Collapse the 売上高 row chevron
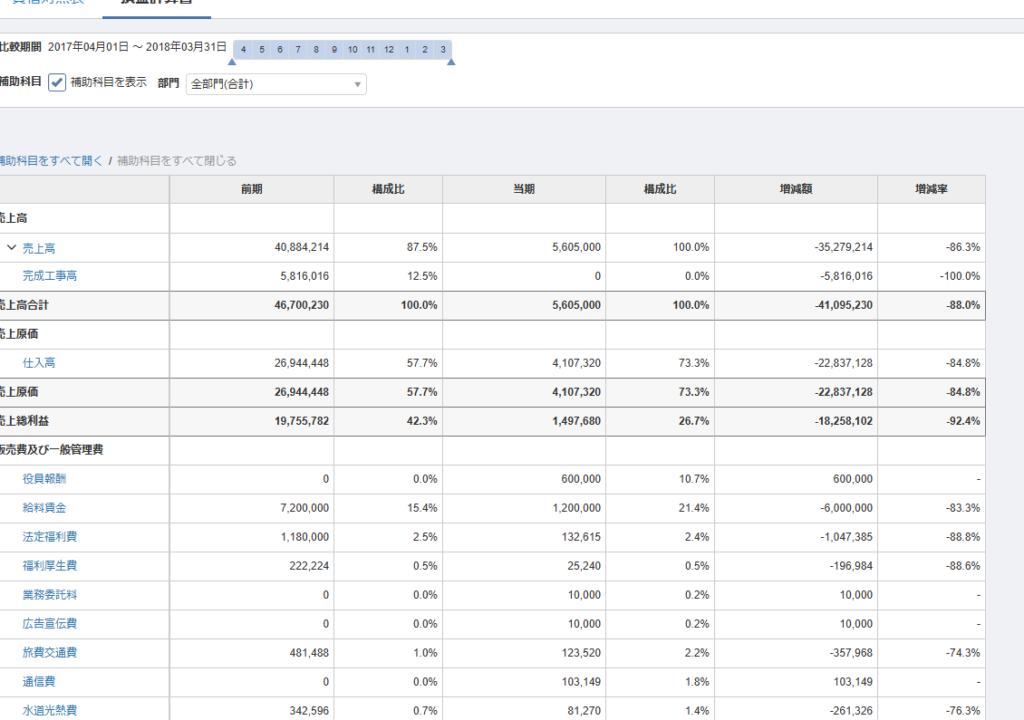 click(11, 247)
